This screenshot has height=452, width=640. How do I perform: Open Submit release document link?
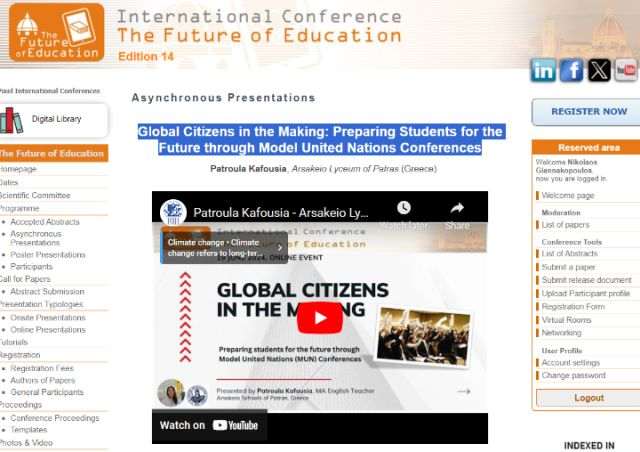point(587,280)
